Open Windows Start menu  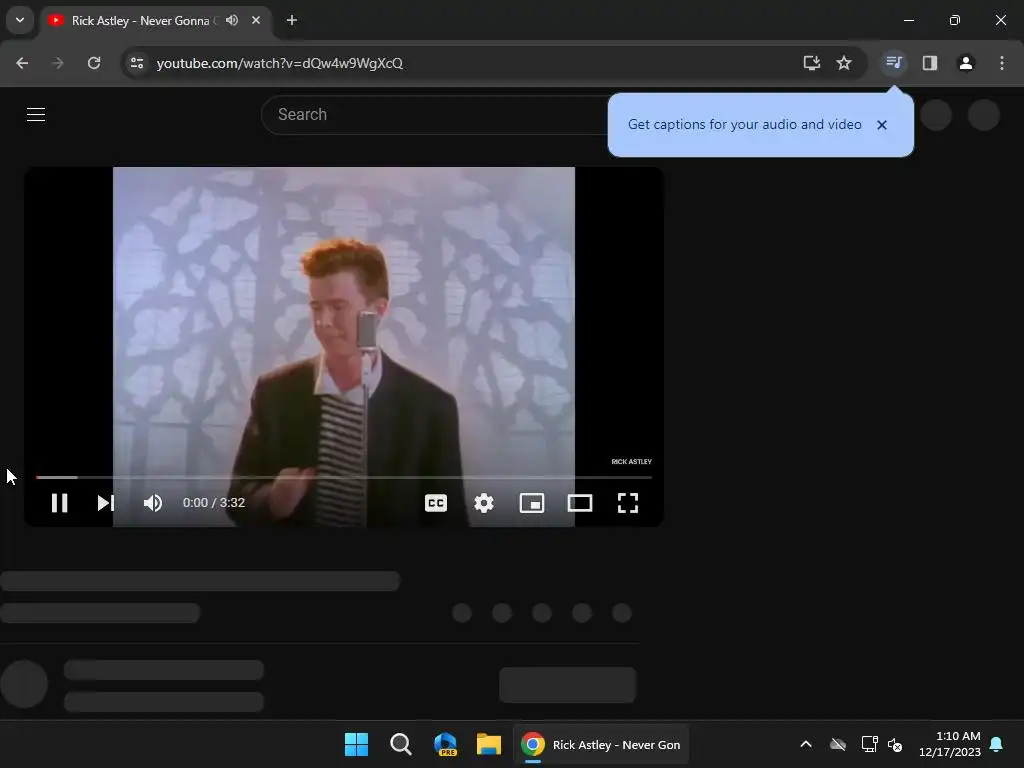click(x=357, y=744)
